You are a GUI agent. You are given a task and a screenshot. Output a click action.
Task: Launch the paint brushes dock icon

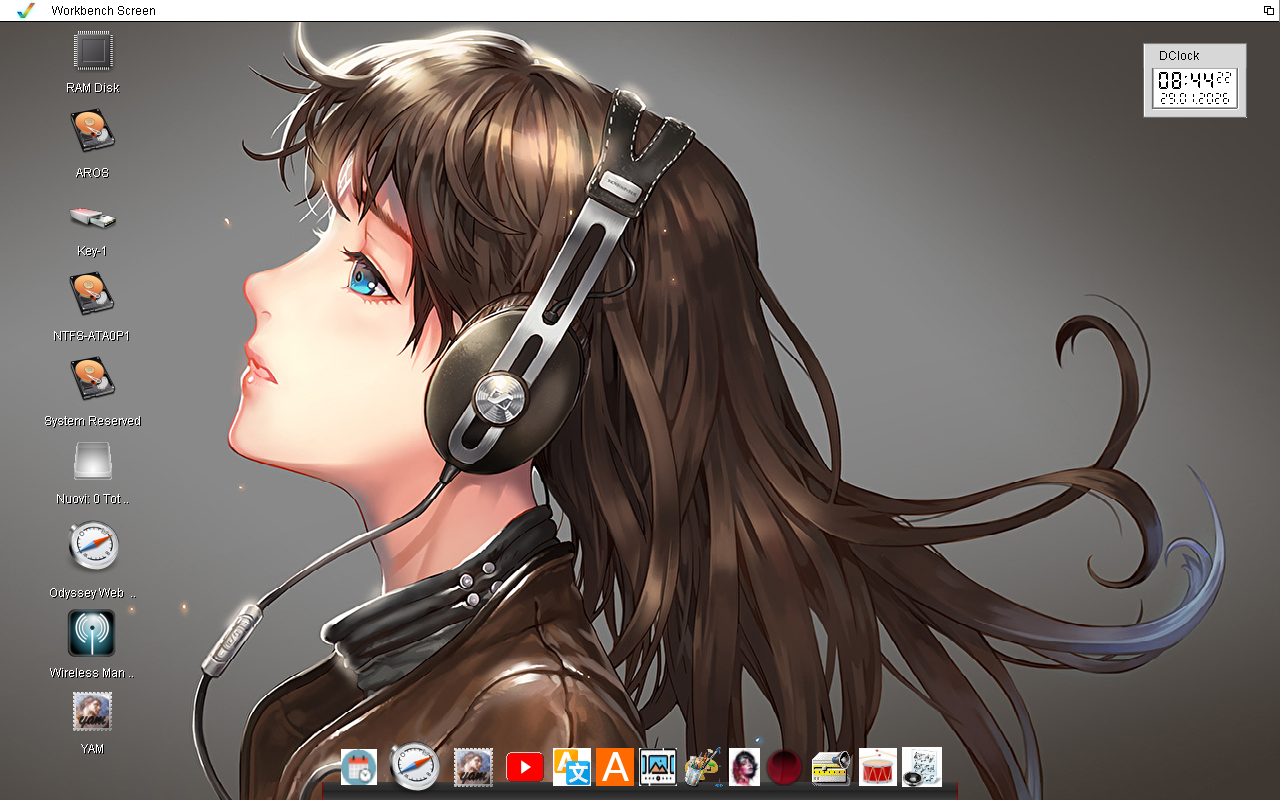click(x=702, y=767)
